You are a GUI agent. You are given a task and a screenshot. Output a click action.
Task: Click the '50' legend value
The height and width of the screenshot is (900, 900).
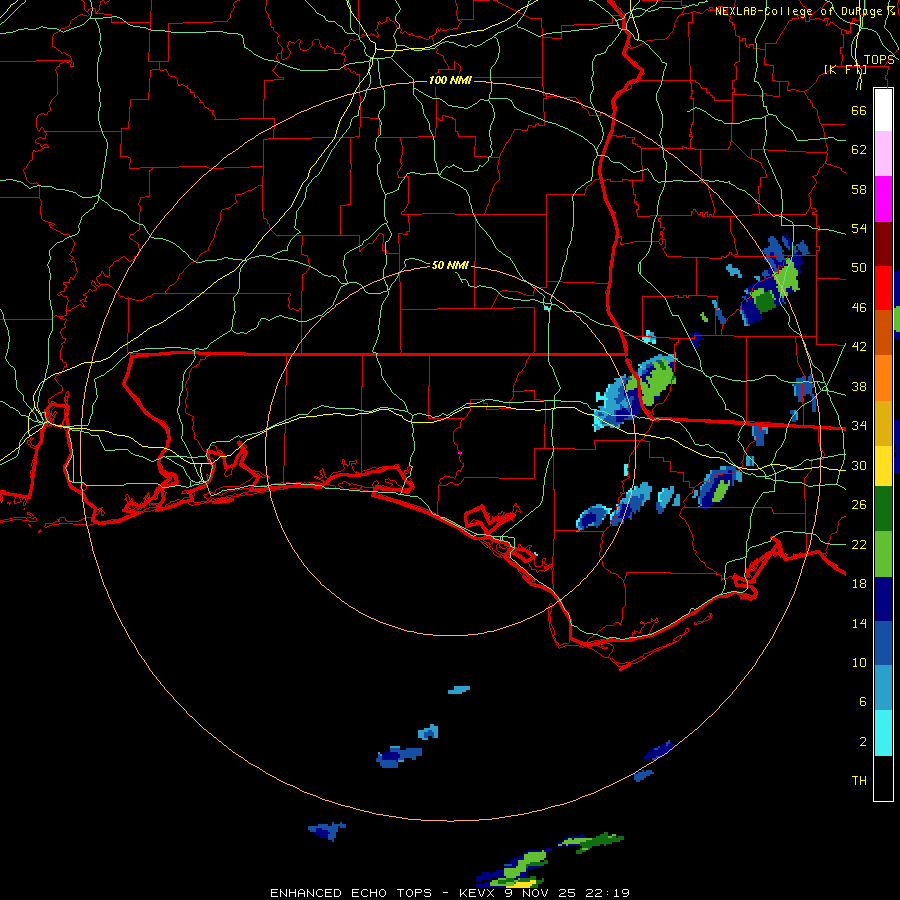point(859,268)
